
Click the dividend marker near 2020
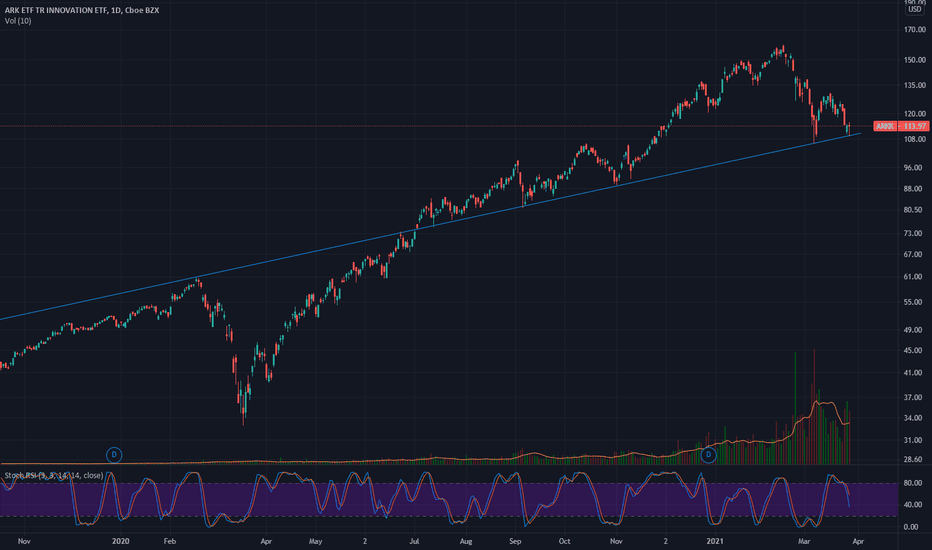(x=114, y=455)
